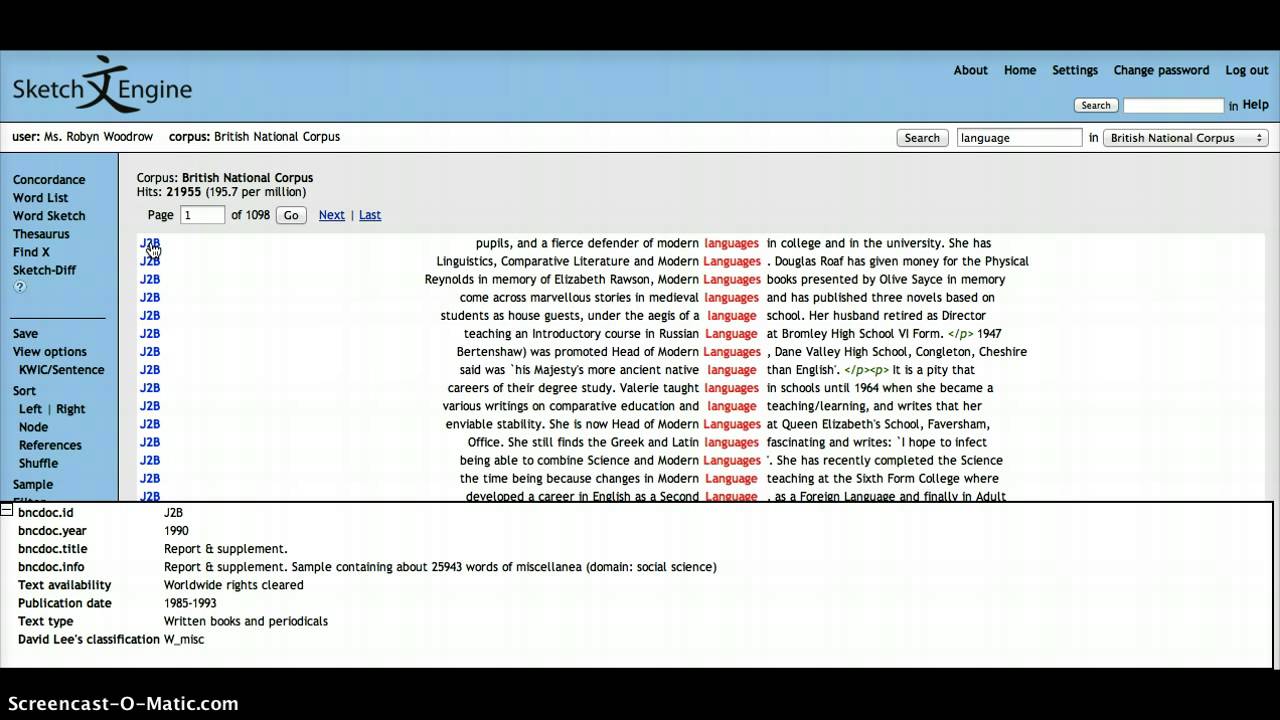
Task: Sort concordance by Right context
Action: tap(70, 409)
